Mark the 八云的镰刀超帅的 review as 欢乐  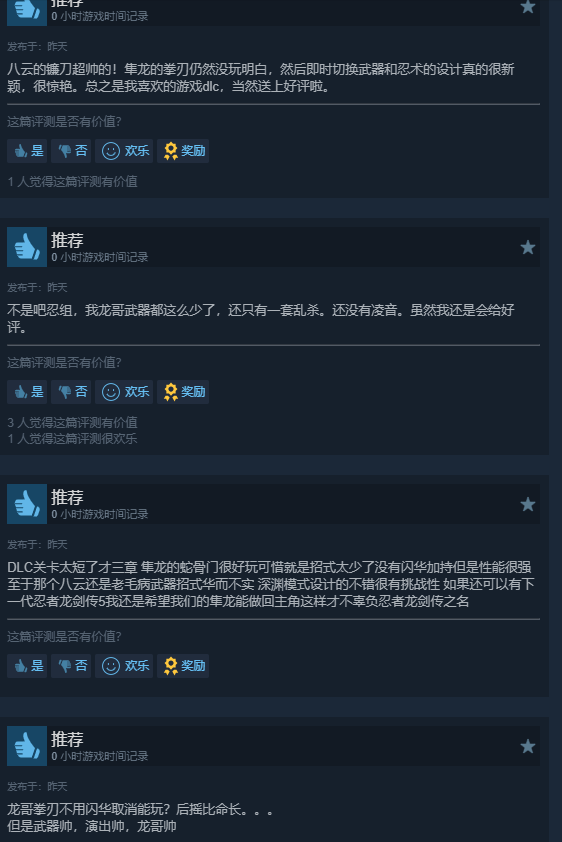click(x=124, y=151)
